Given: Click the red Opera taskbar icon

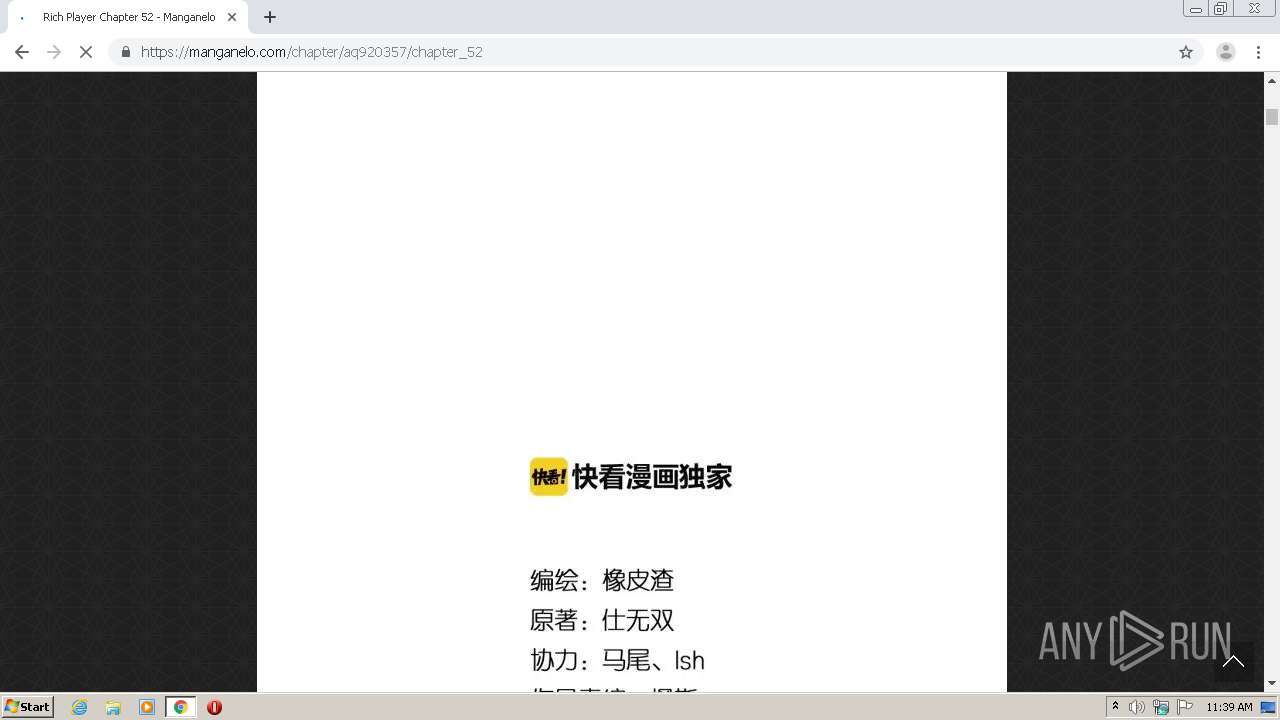Looking at the screenshot, I should point(214,707).
